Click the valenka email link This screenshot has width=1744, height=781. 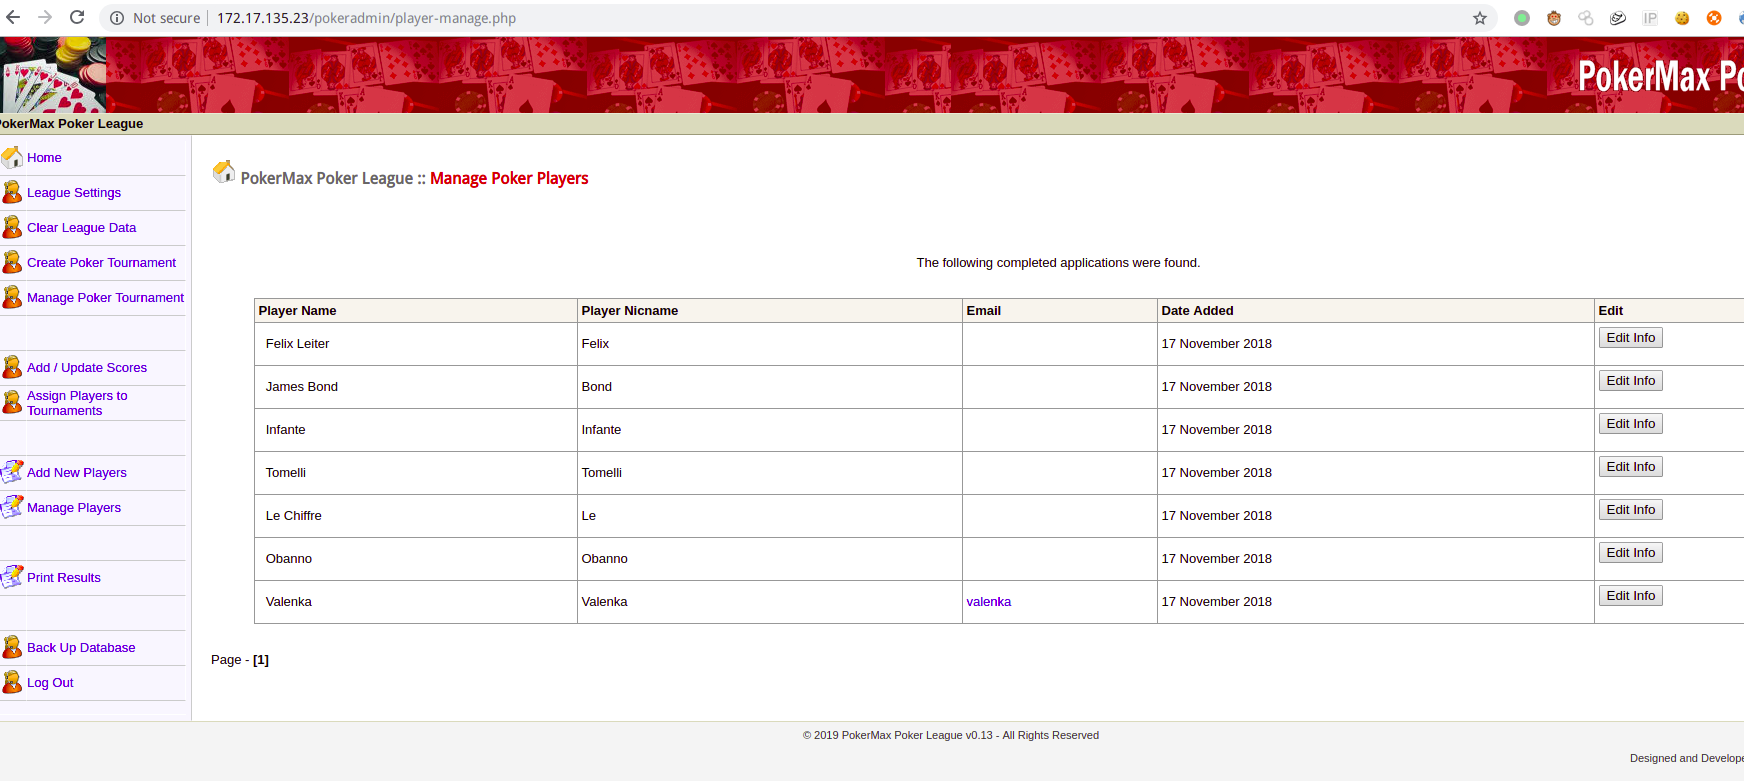(988, 601)
